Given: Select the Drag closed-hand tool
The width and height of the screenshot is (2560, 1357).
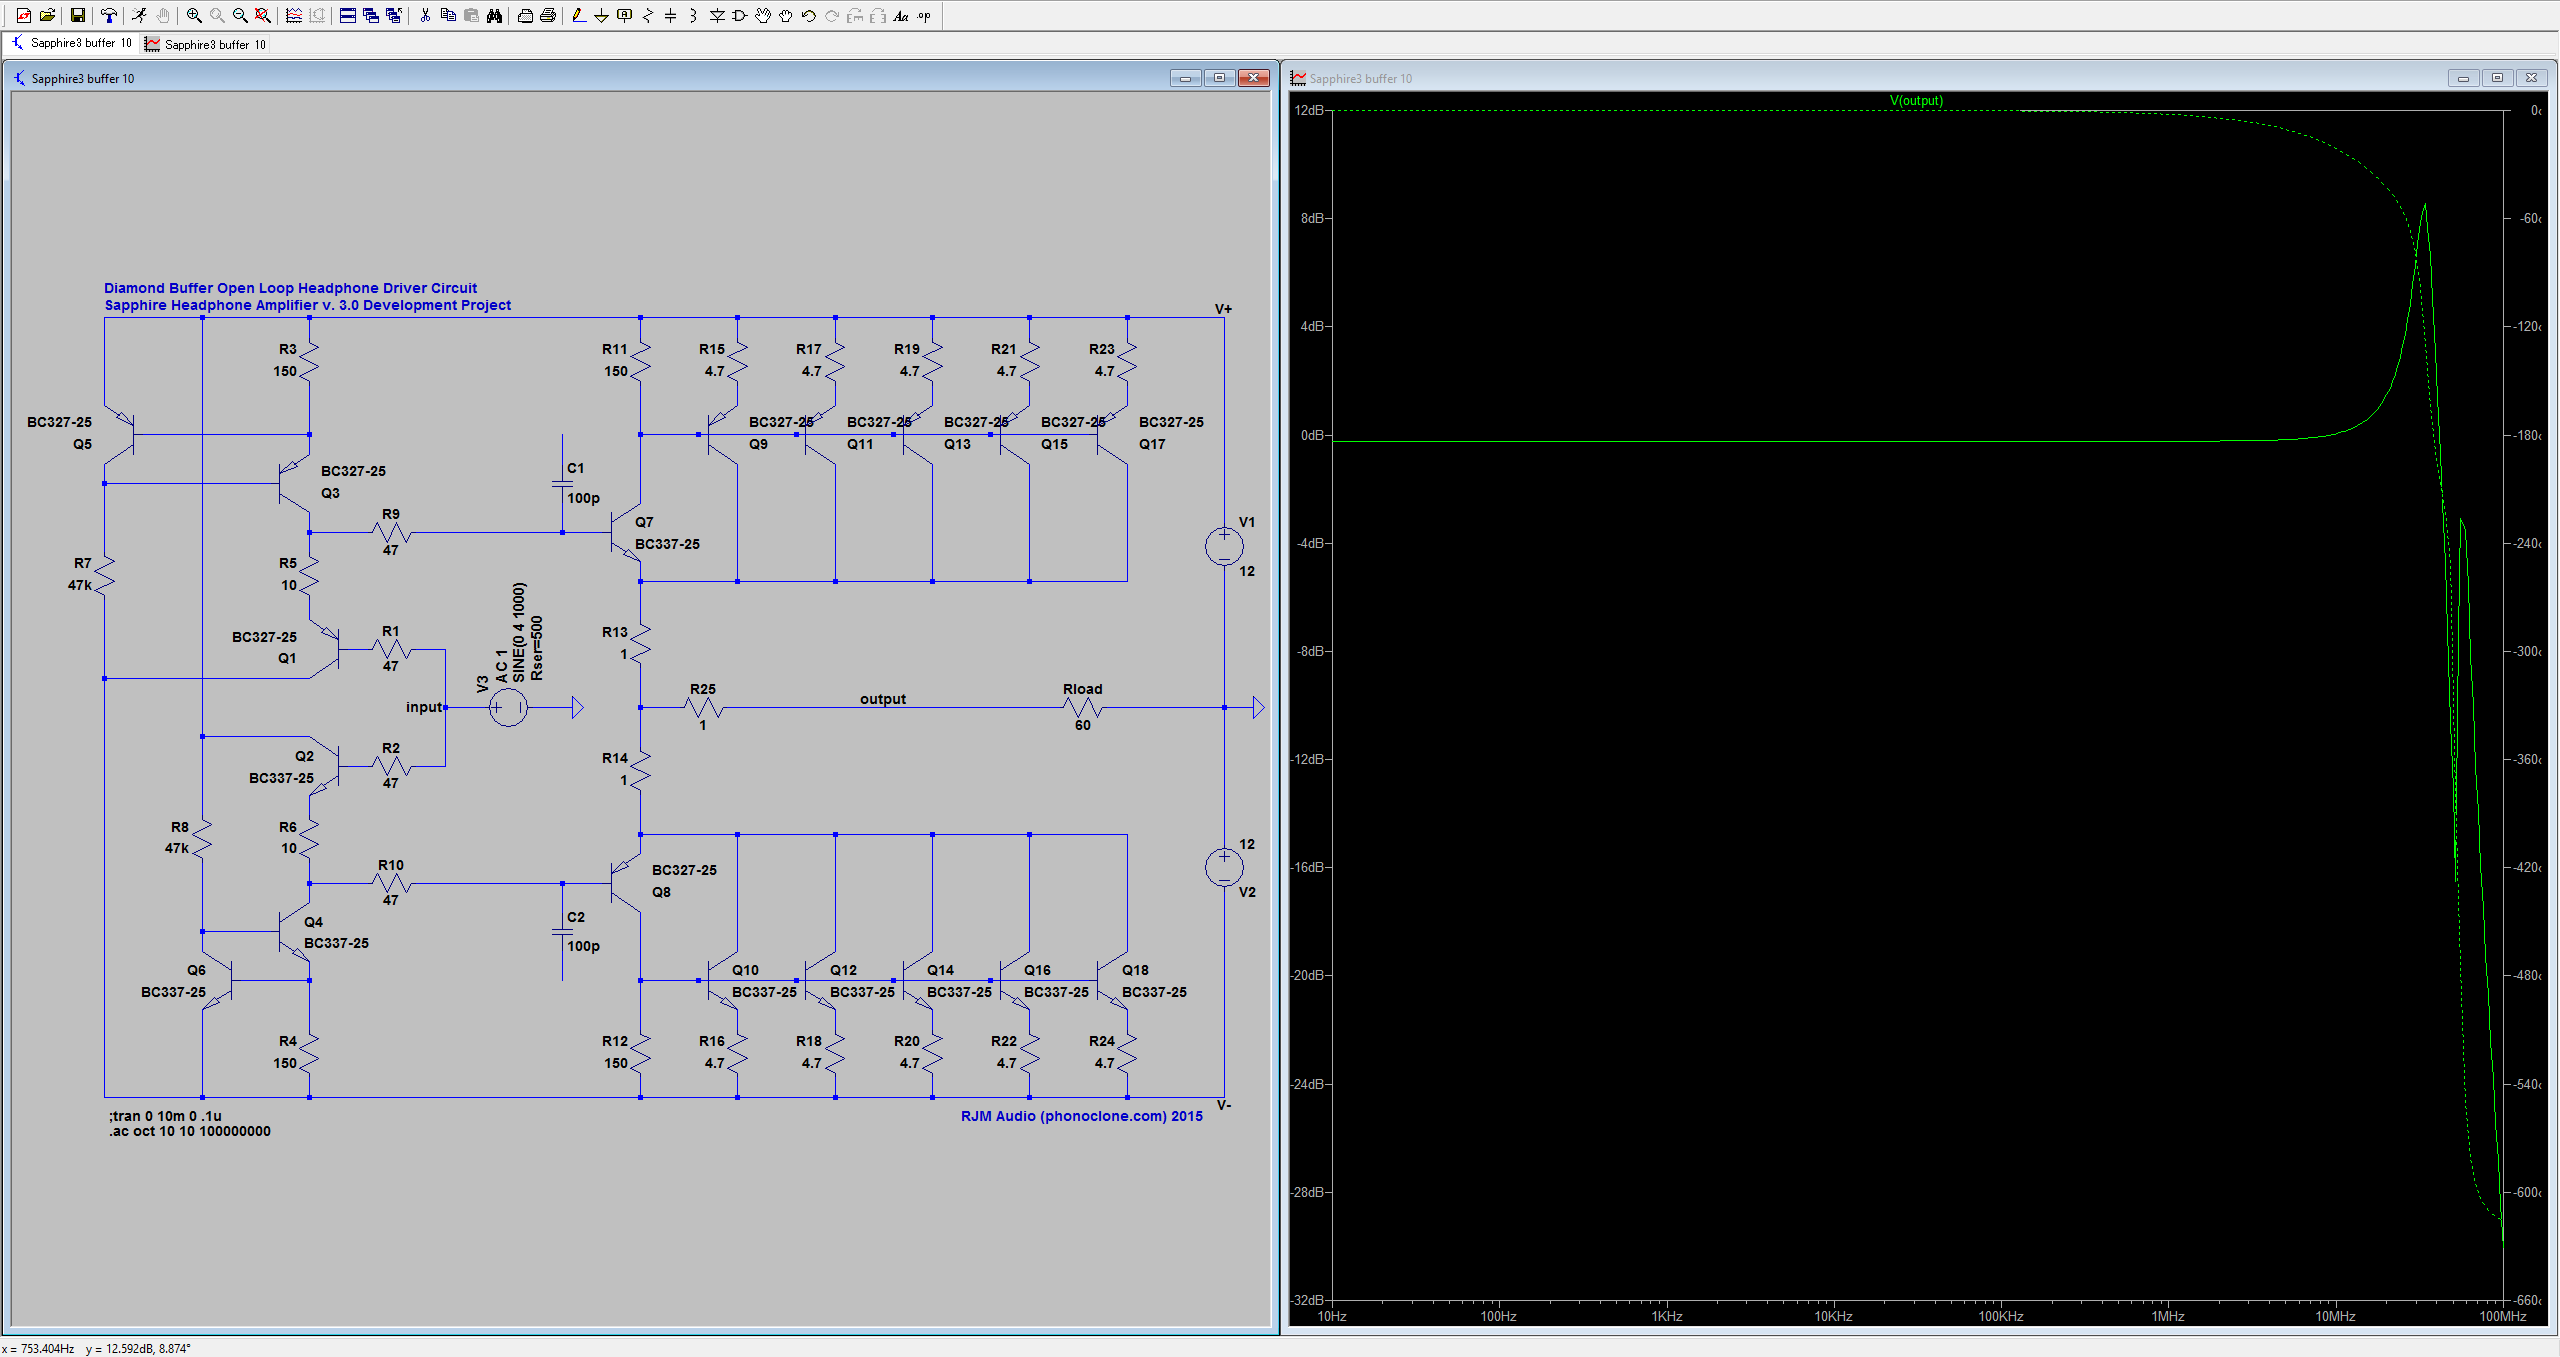Looking at the screenshot, I should [x=786, y=15].
